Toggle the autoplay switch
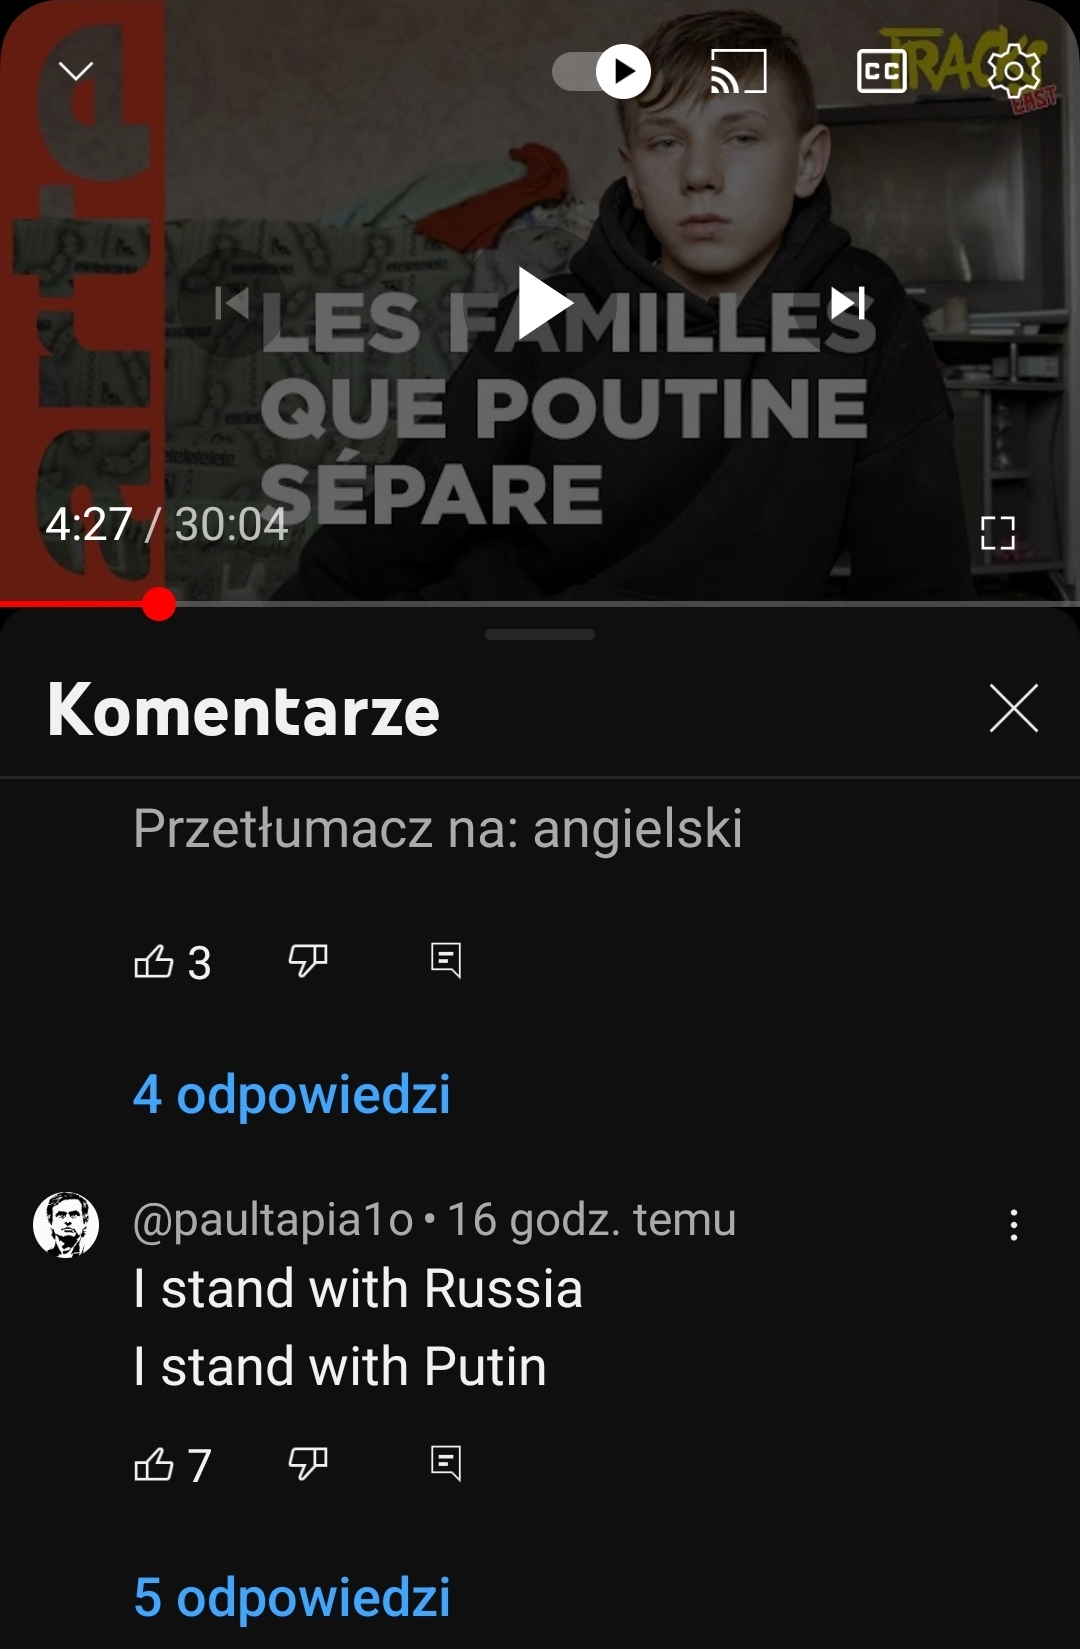 tap(602, 71)
